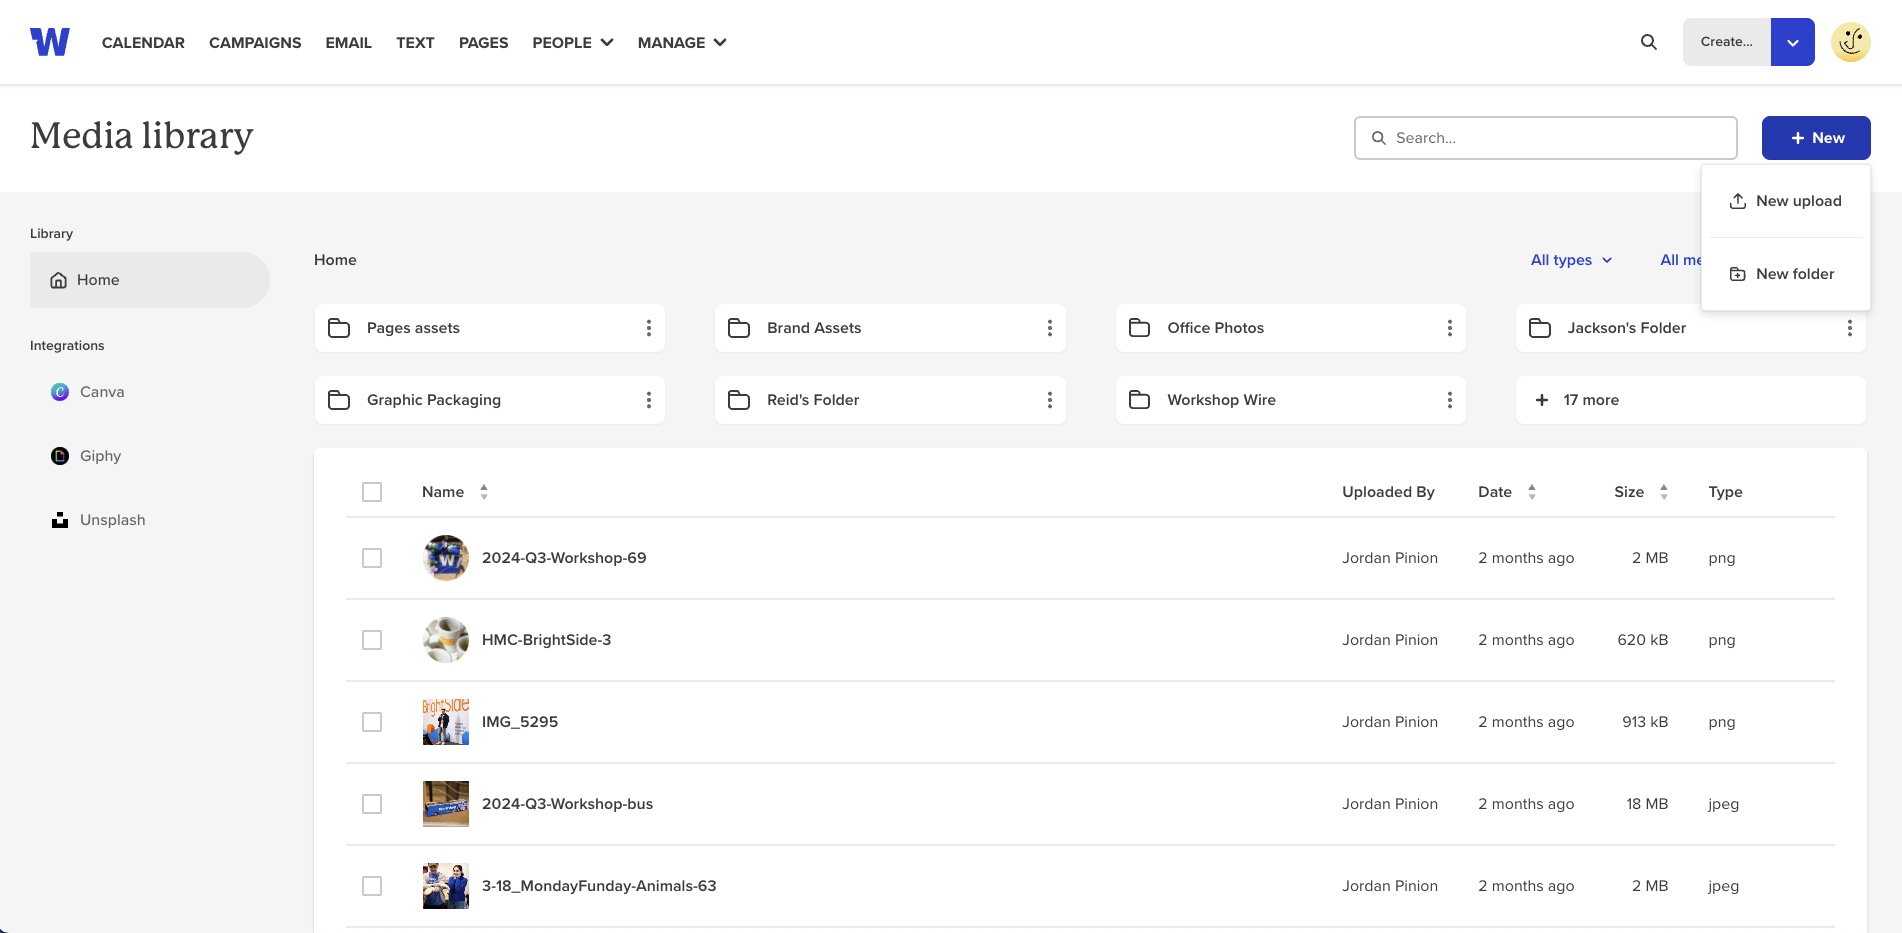1902x933 pixels.
Task: Expand the 17 more folders item
Action: pos(1691,400)
